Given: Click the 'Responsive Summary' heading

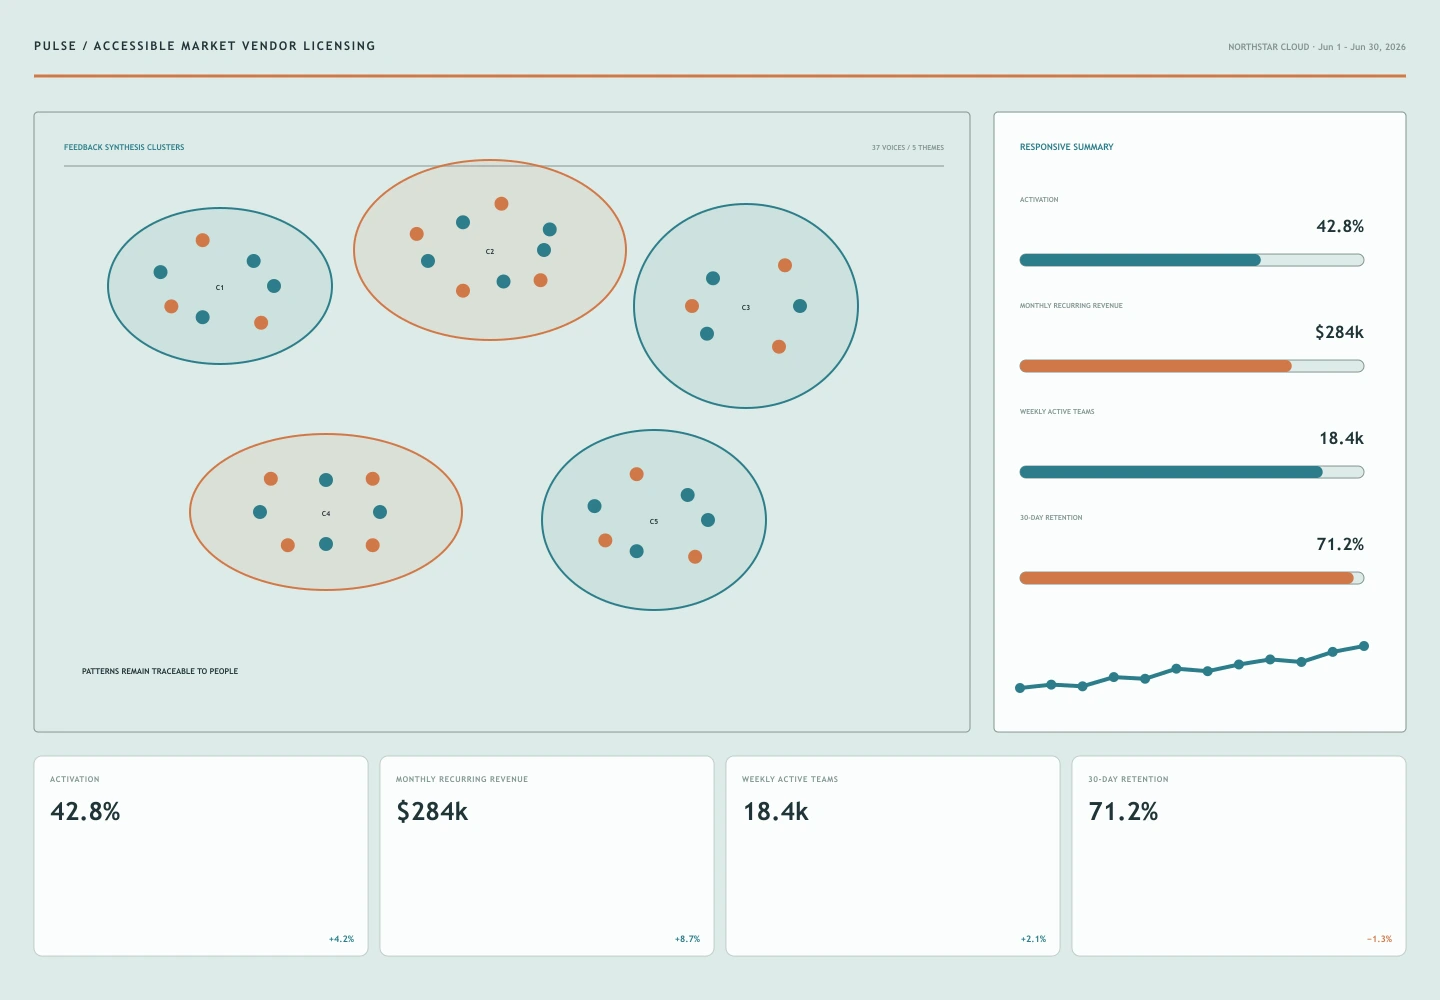Looking at the screenshot, I should pos(1066,147).
